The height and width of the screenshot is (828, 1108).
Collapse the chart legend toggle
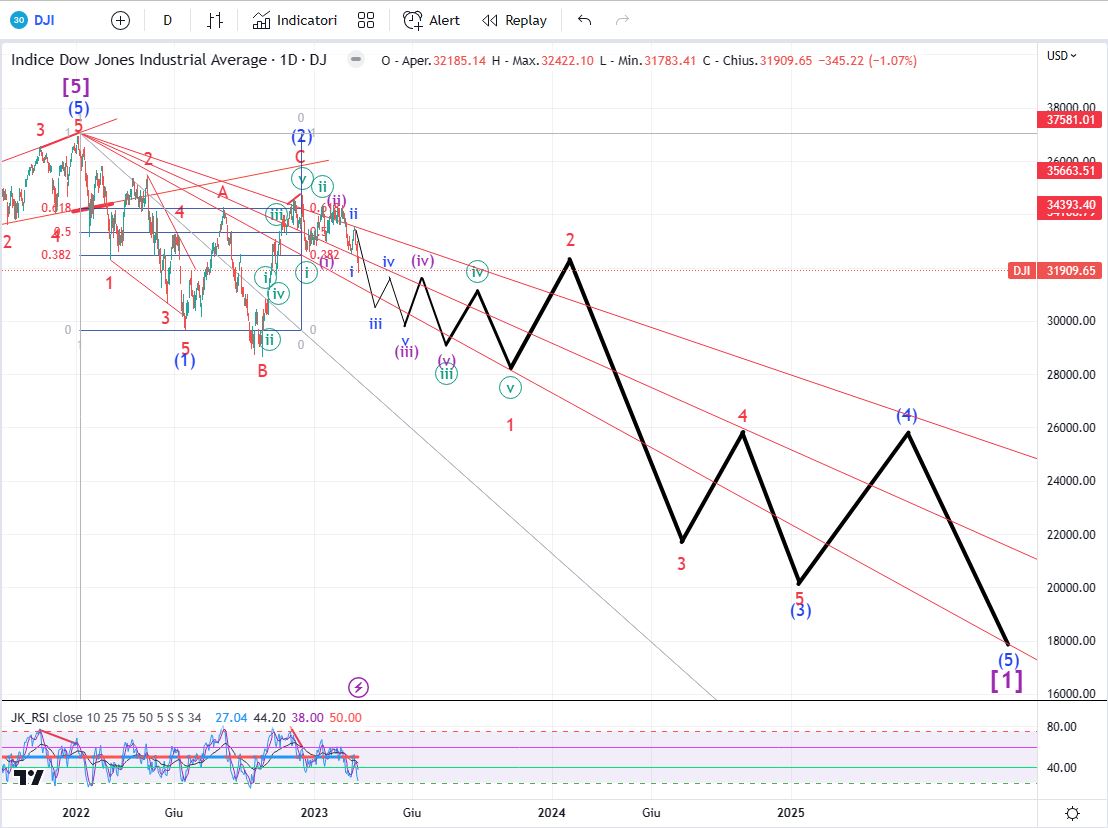pyautogui.click(x=356, y=59)
